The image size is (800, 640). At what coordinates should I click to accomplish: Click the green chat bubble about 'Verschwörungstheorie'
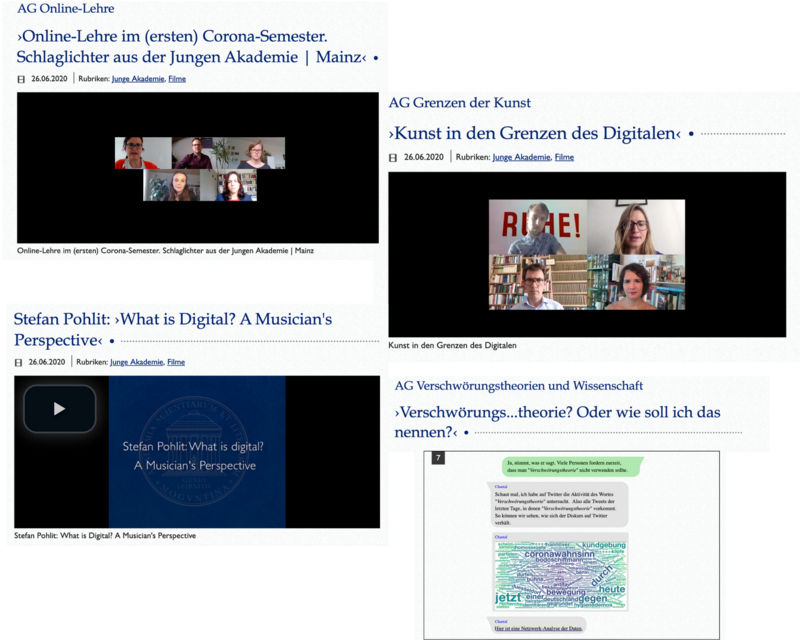click(x=572, y=466)
